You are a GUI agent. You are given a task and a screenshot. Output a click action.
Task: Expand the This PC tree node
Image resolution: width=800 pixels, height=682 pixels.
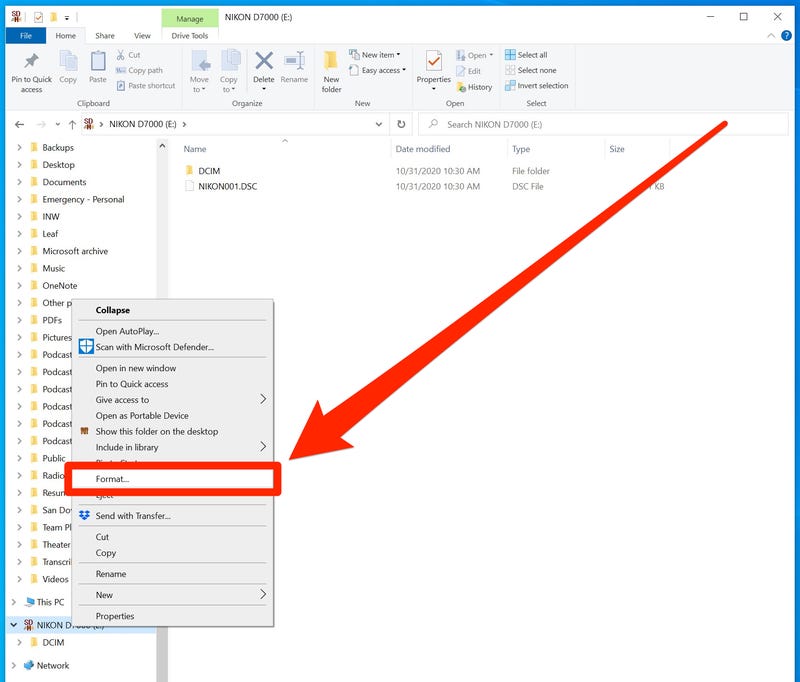[x=14, y=602]
